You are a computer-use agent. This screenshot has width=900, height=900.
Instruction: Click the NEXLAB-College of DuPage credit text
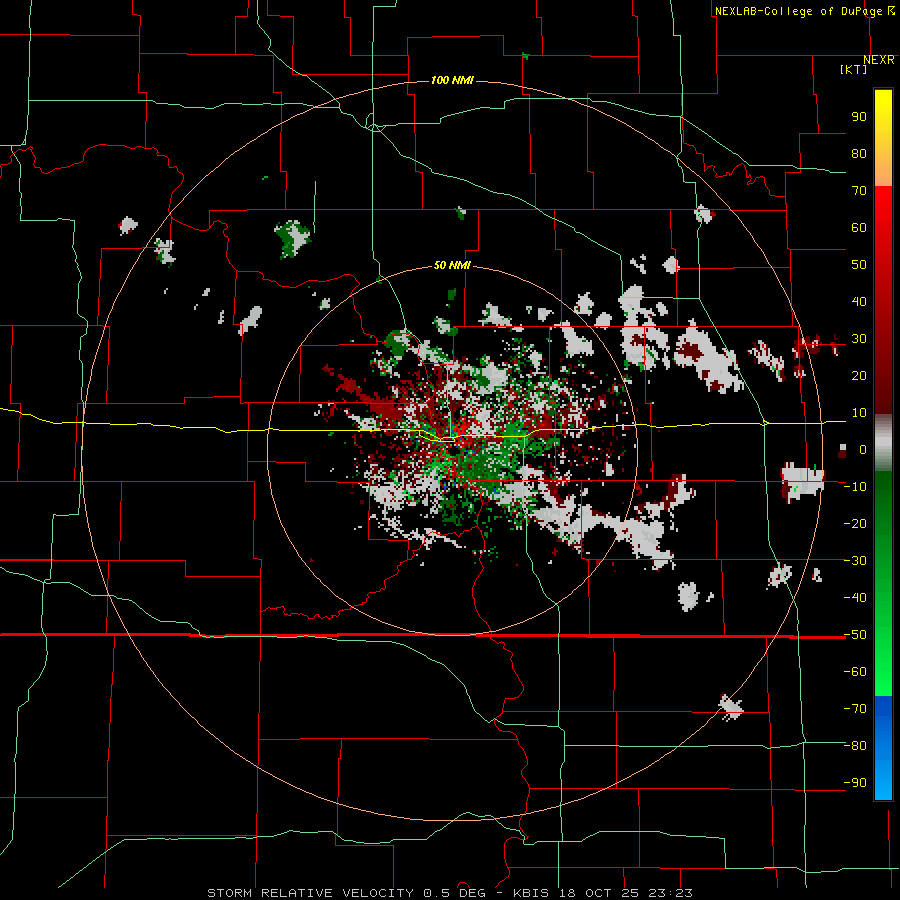805,11
